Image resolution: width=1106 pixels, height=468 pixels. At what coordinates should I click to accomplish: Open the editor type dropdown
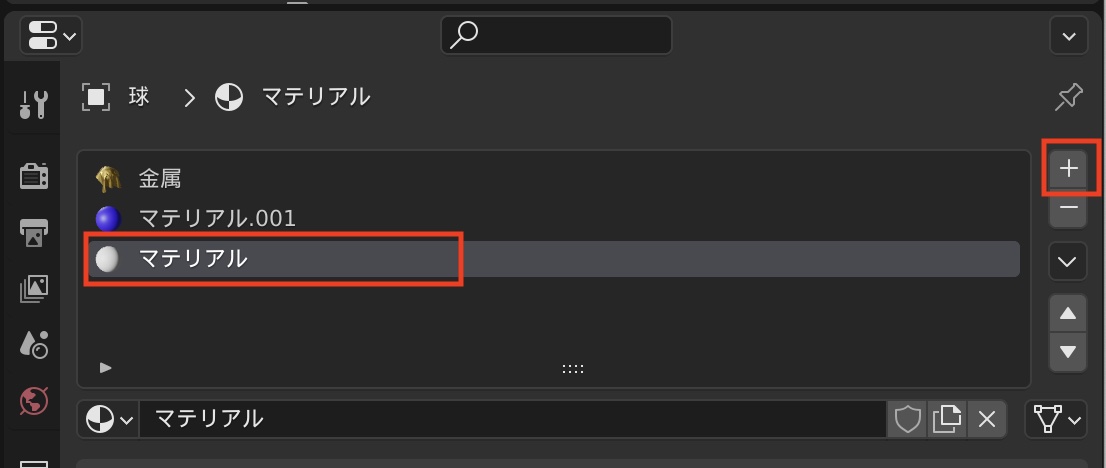(50, 37)
